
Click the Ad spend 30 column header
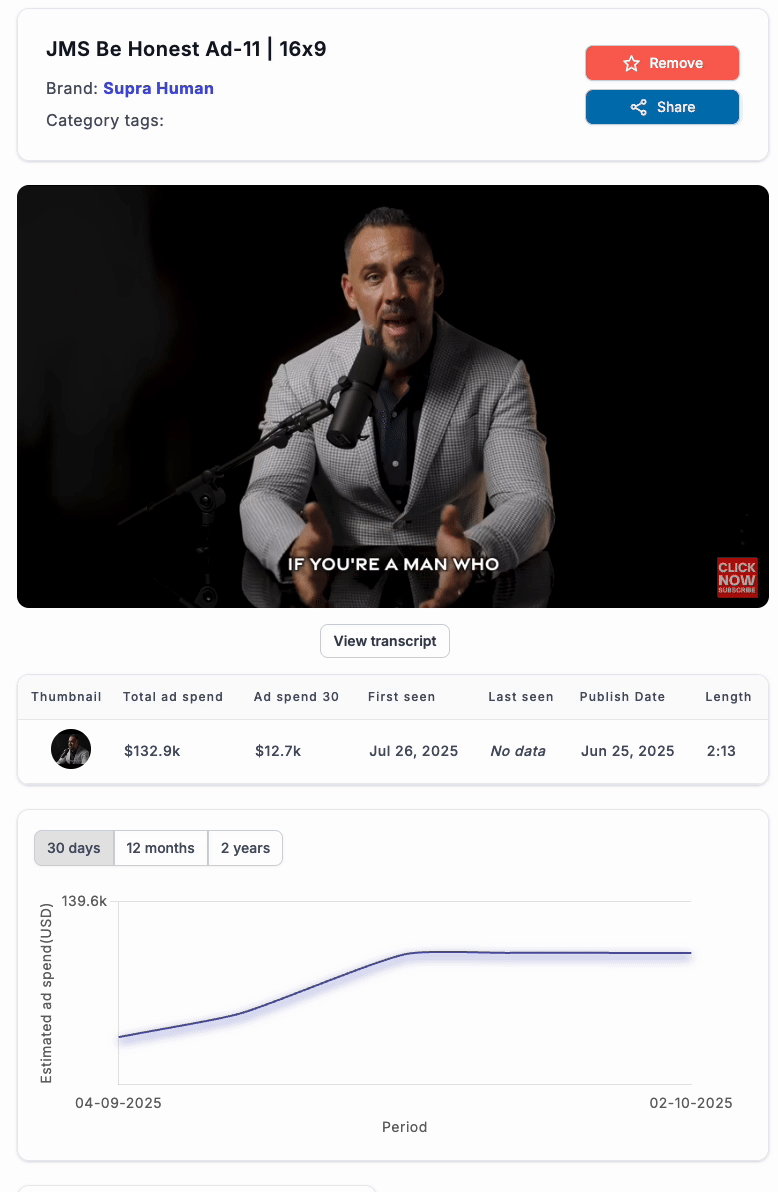[x=296, y=697]
